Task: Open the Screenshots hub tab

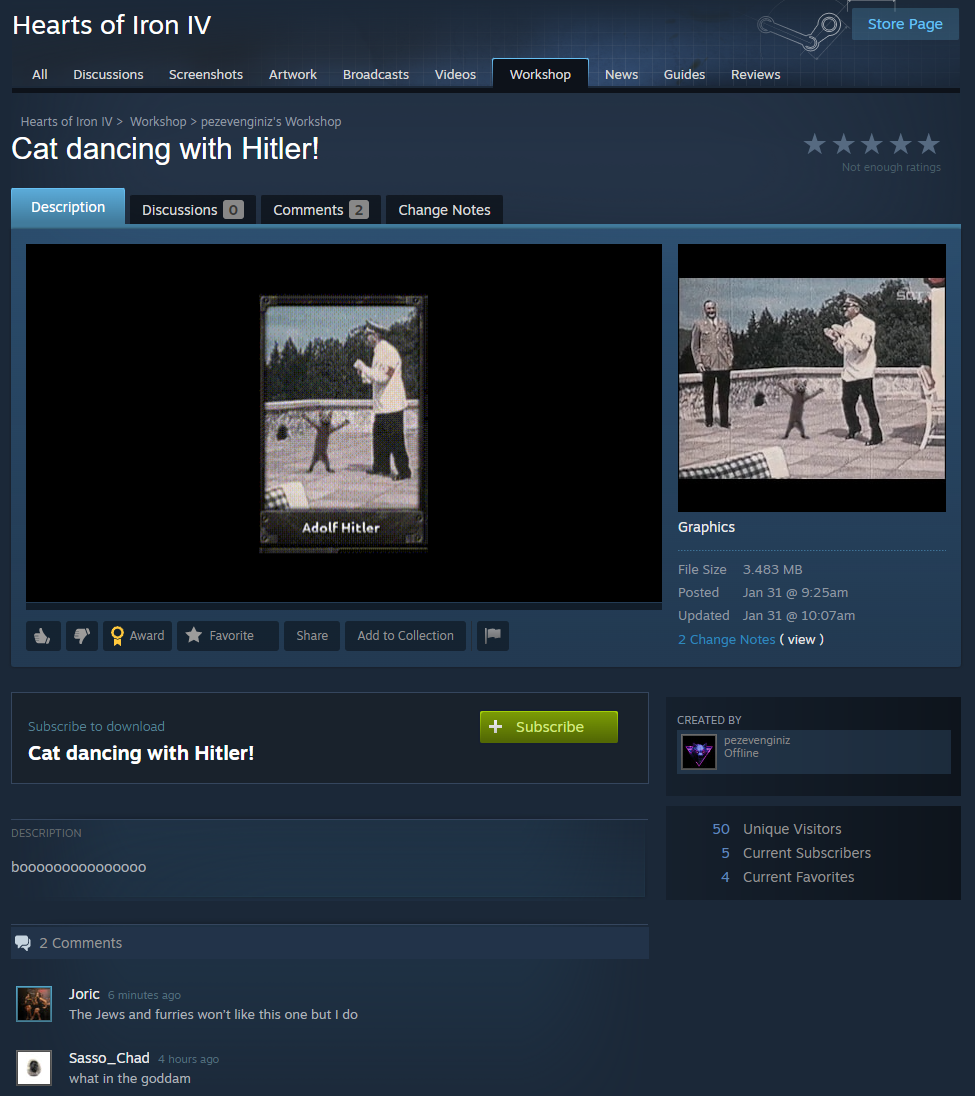Action: tap(205, 74)
